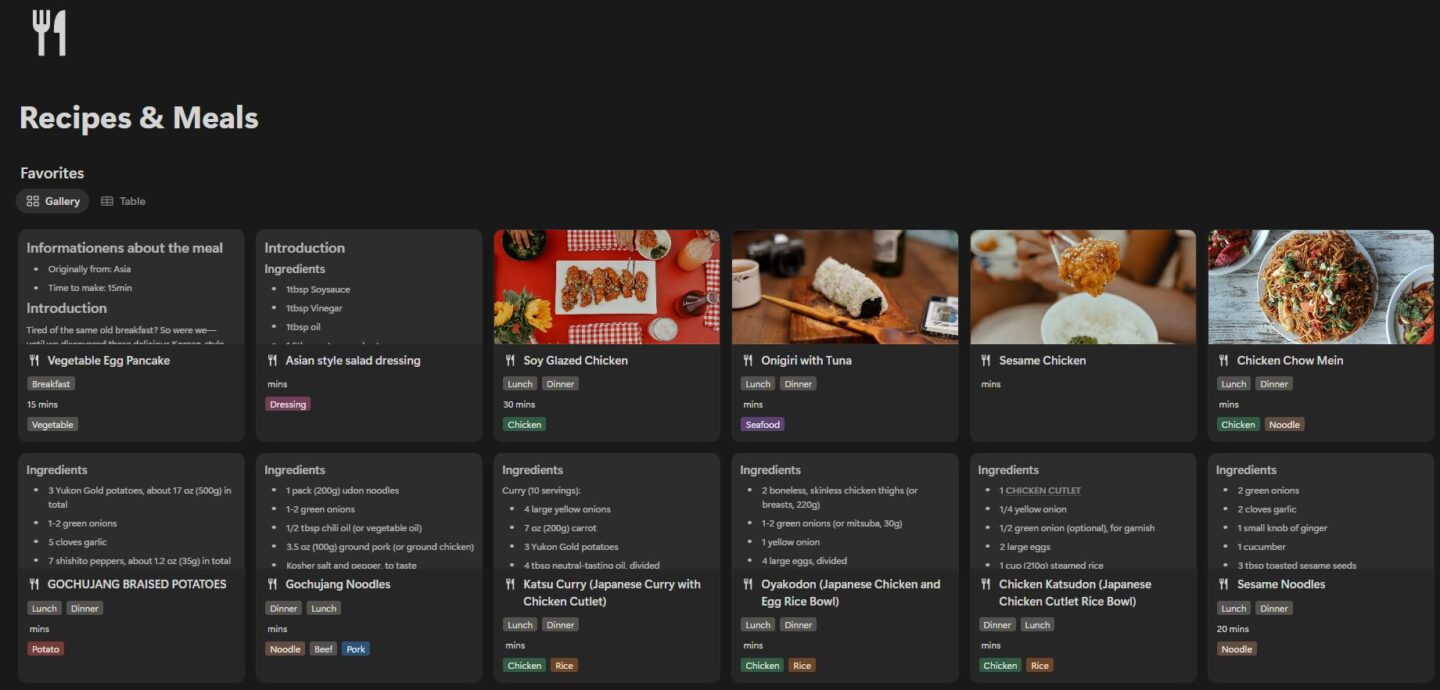Open the Chicken Chow Mein photo
This screenshot has height=690, width=1440.
coord(1321,285)
